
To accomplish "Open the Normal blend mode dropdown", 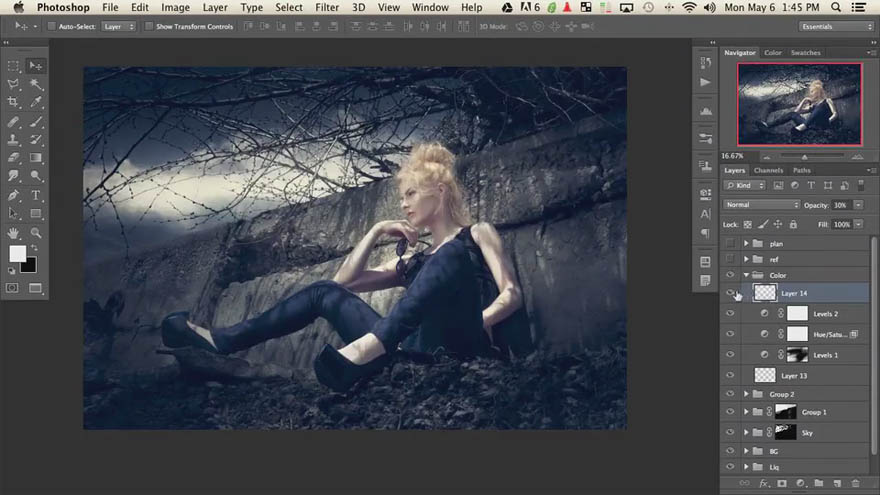I will tap(762, 205).
